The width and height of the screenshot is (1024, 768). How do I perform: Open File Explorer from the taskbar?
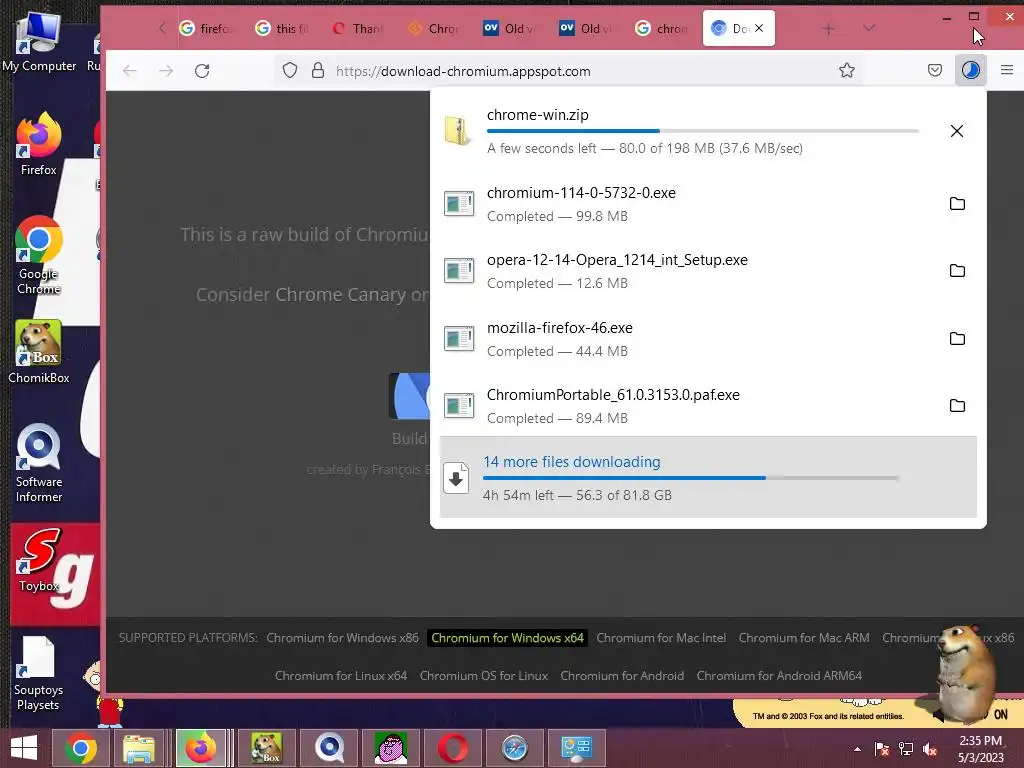138,748
